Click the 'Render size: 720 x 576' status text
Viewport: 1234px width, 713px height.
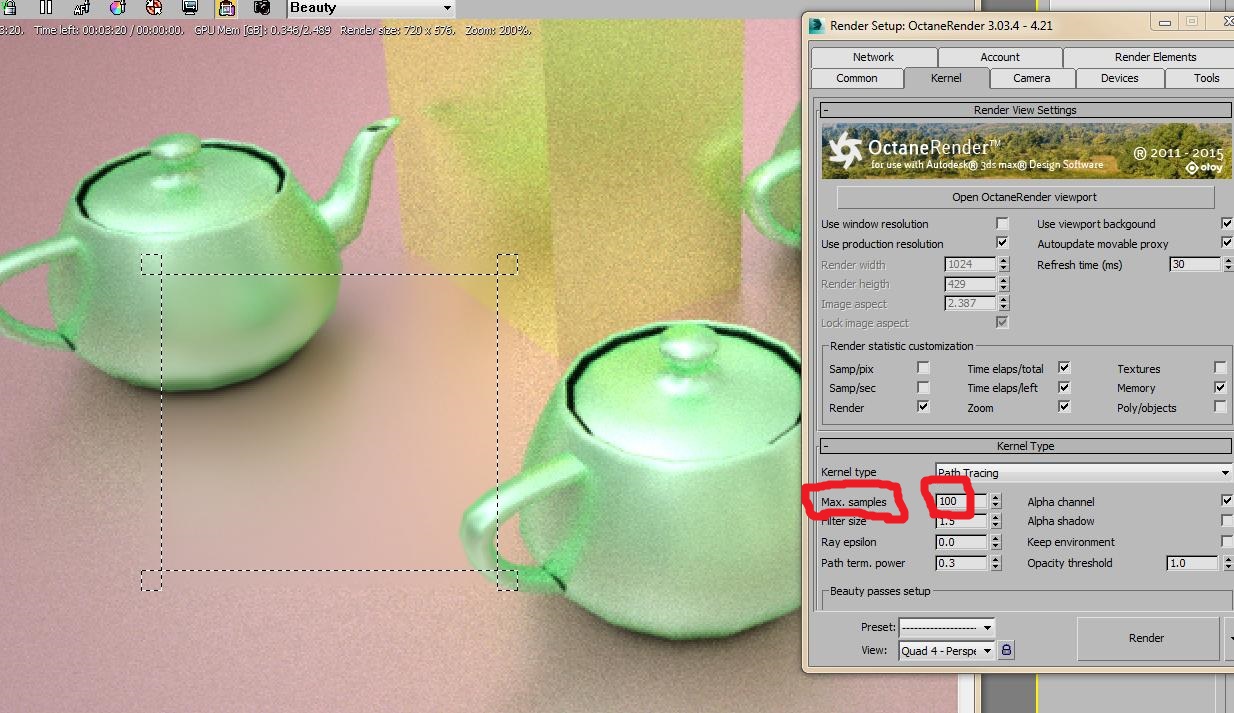pyautogui.click(x=398, y=30)
